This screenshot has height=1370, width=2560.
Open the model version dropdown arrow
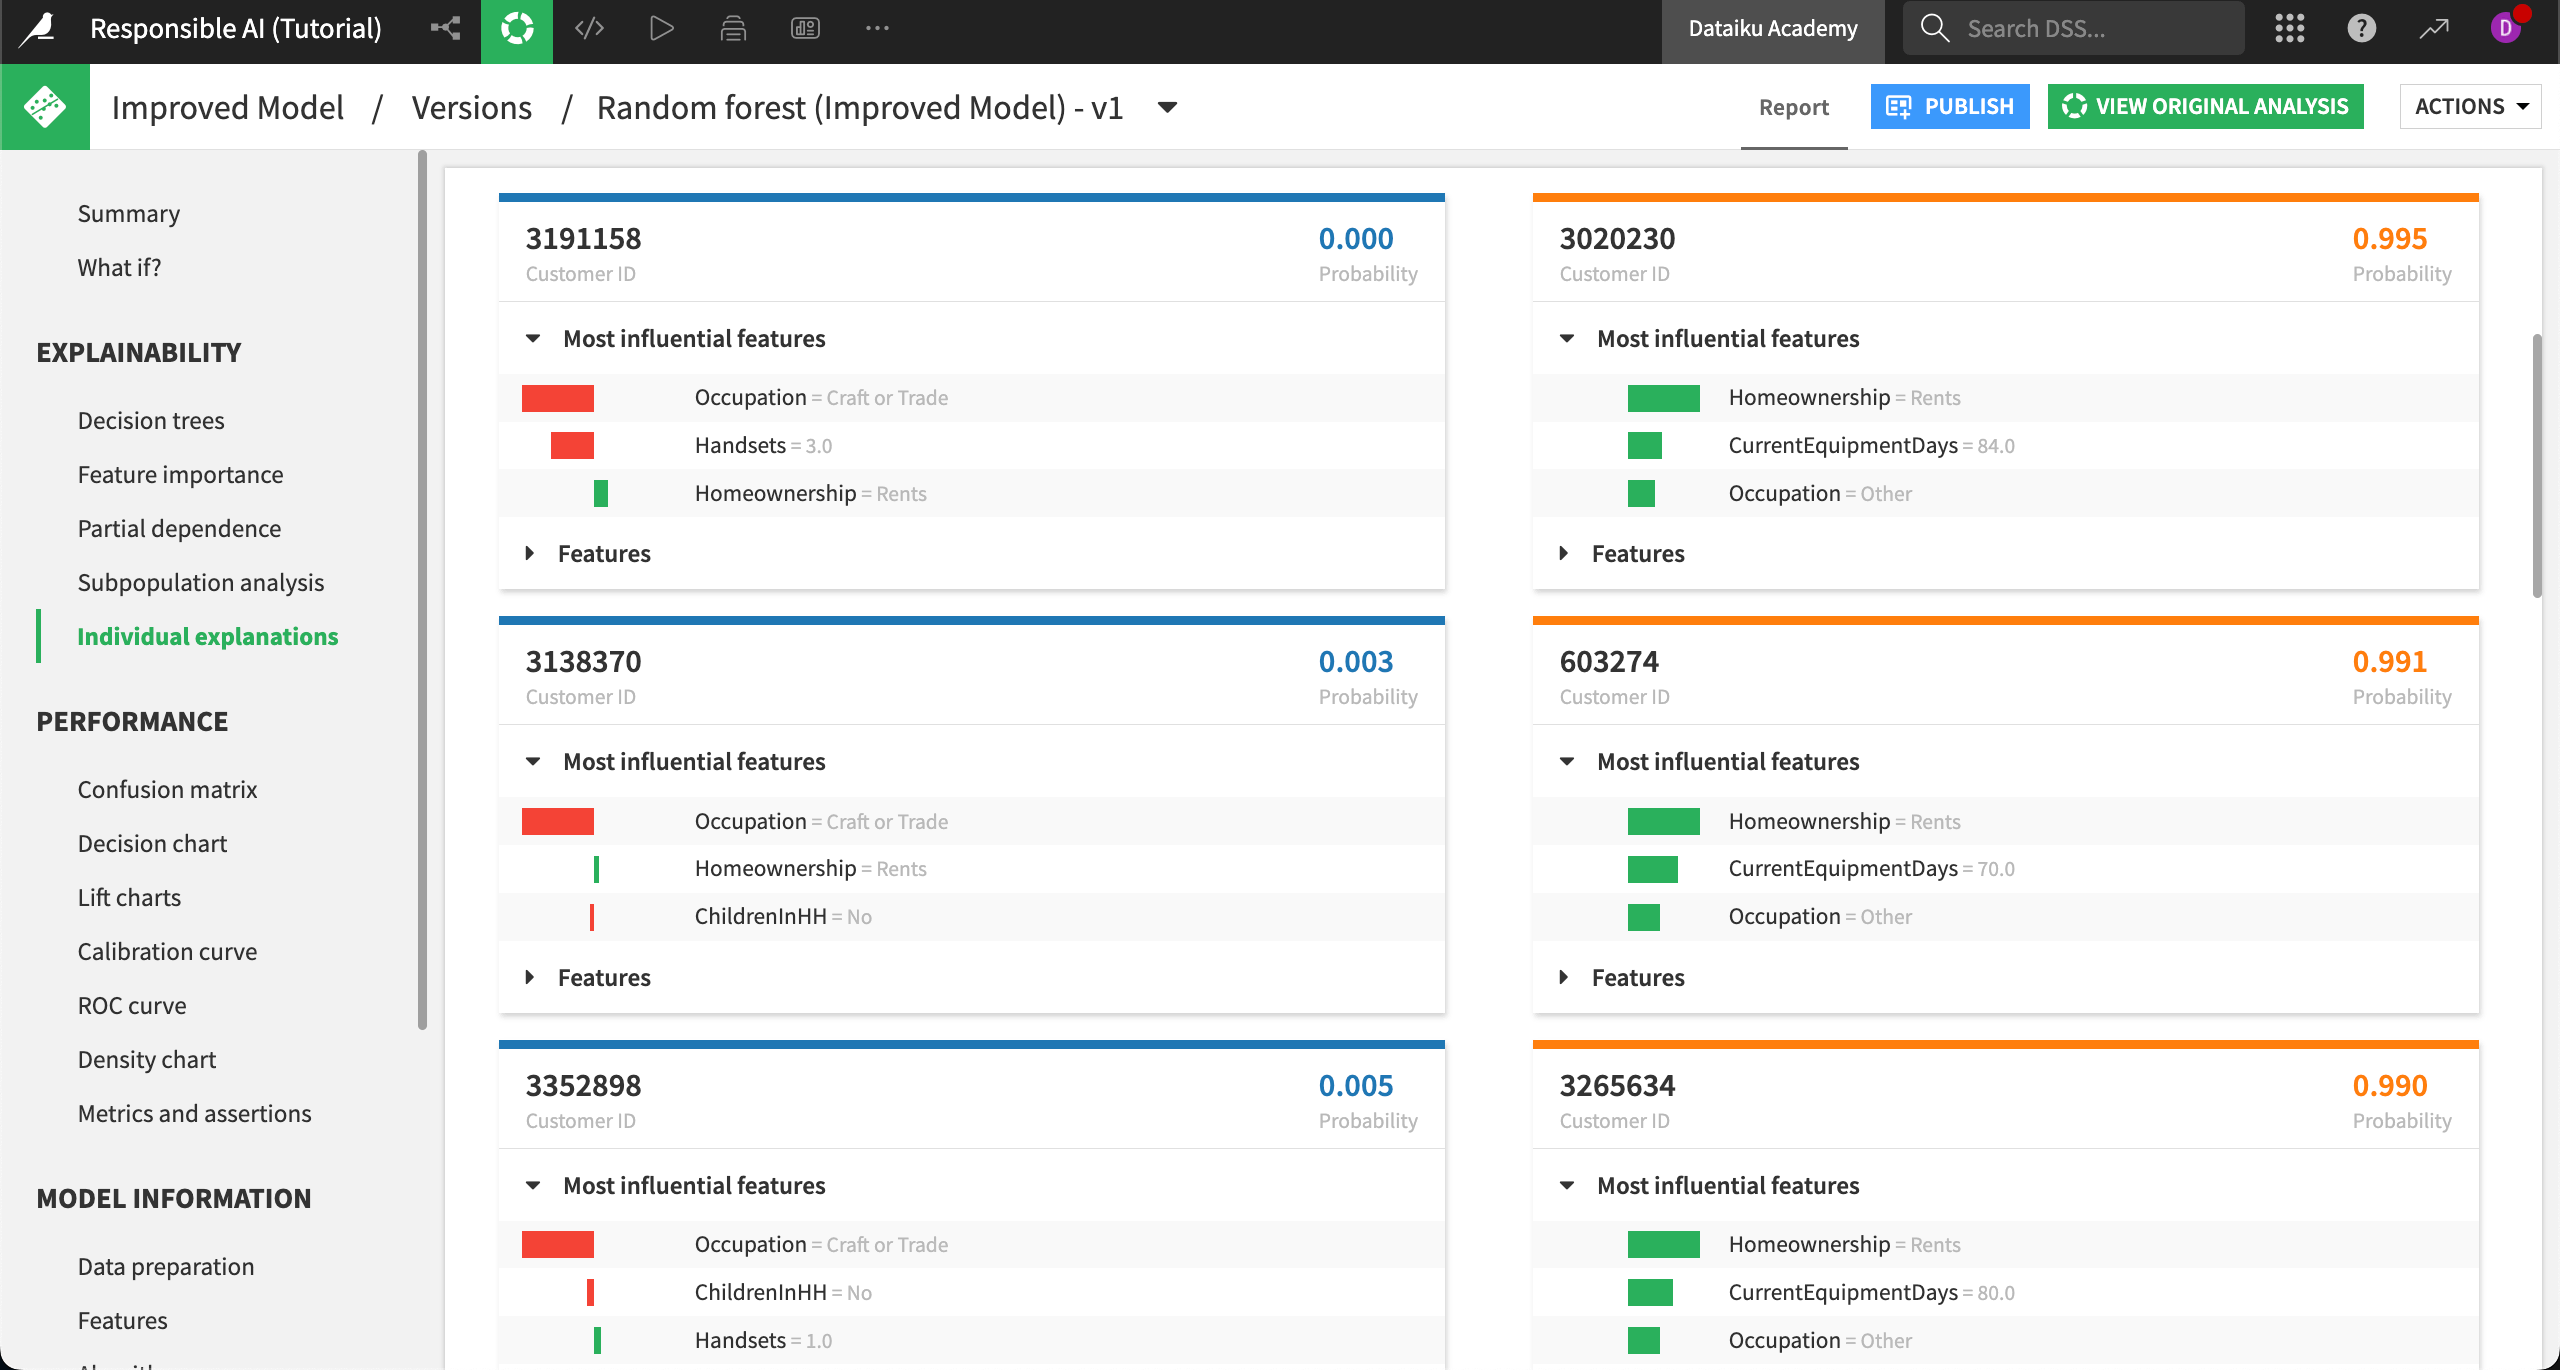point(1167,107)
